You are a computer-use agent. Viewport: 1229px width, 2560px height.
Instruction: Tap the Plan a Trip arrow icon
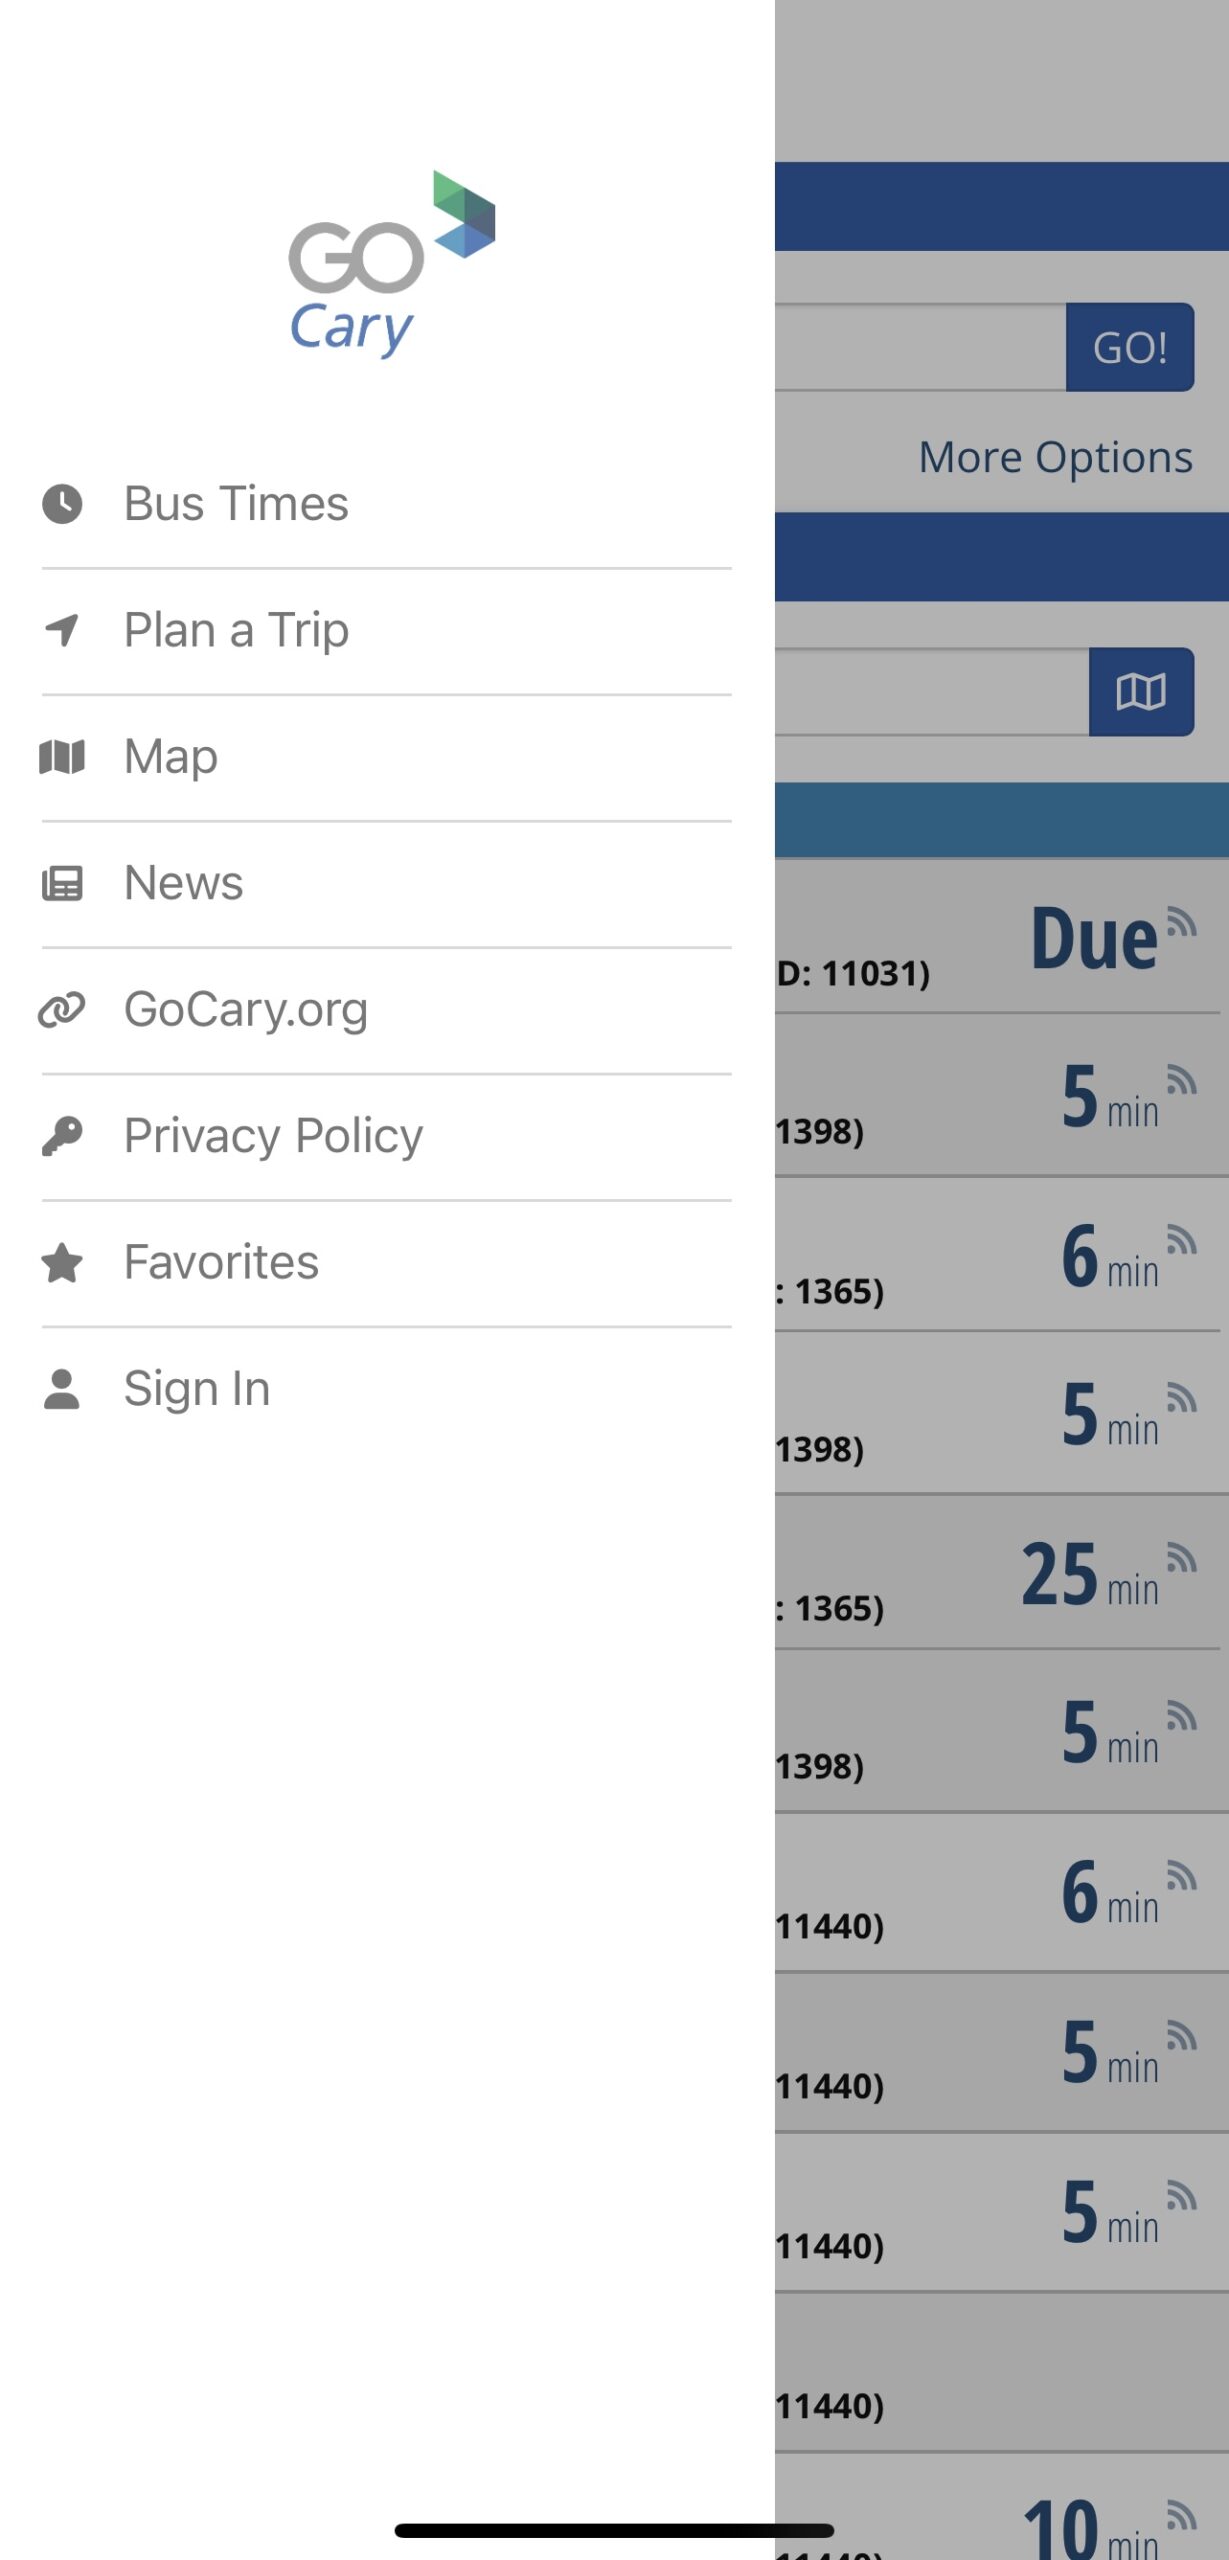62,630
